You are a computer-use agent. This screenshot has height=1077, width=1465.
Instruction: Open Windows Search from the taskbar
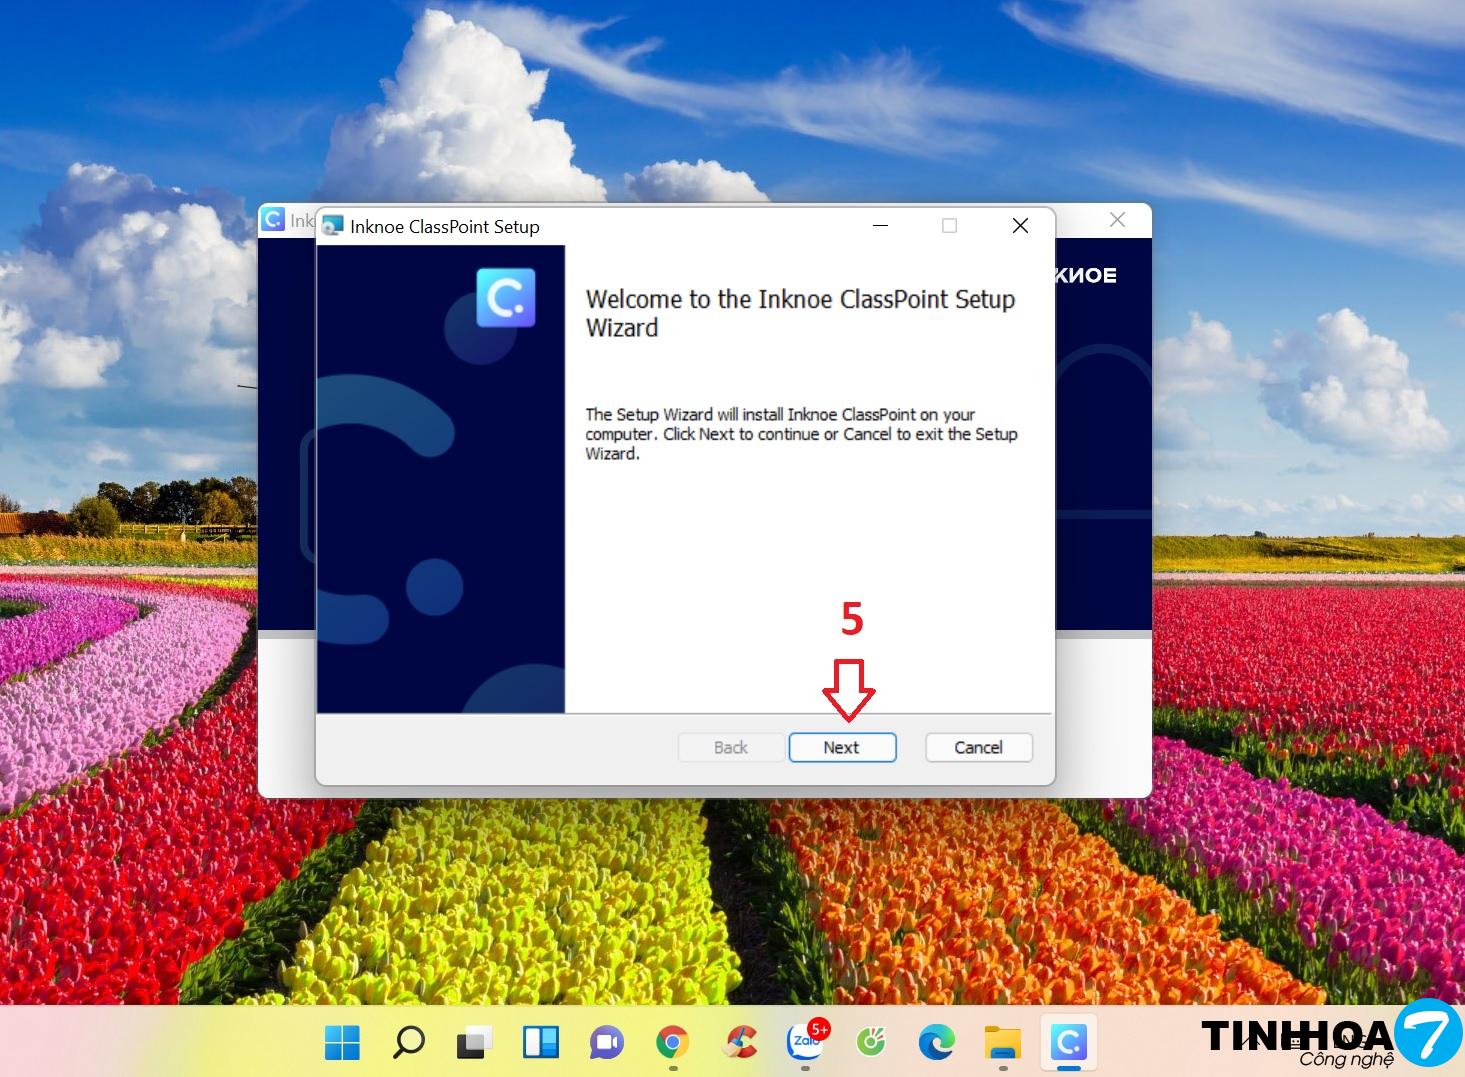coord(408,1042)
